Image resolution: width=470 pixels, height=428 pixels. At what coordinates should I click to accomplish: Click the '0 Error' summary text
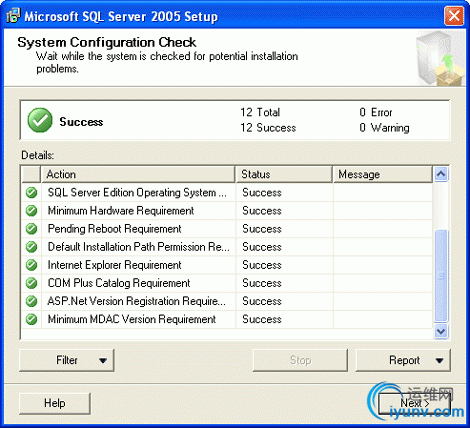pos(376,112)
